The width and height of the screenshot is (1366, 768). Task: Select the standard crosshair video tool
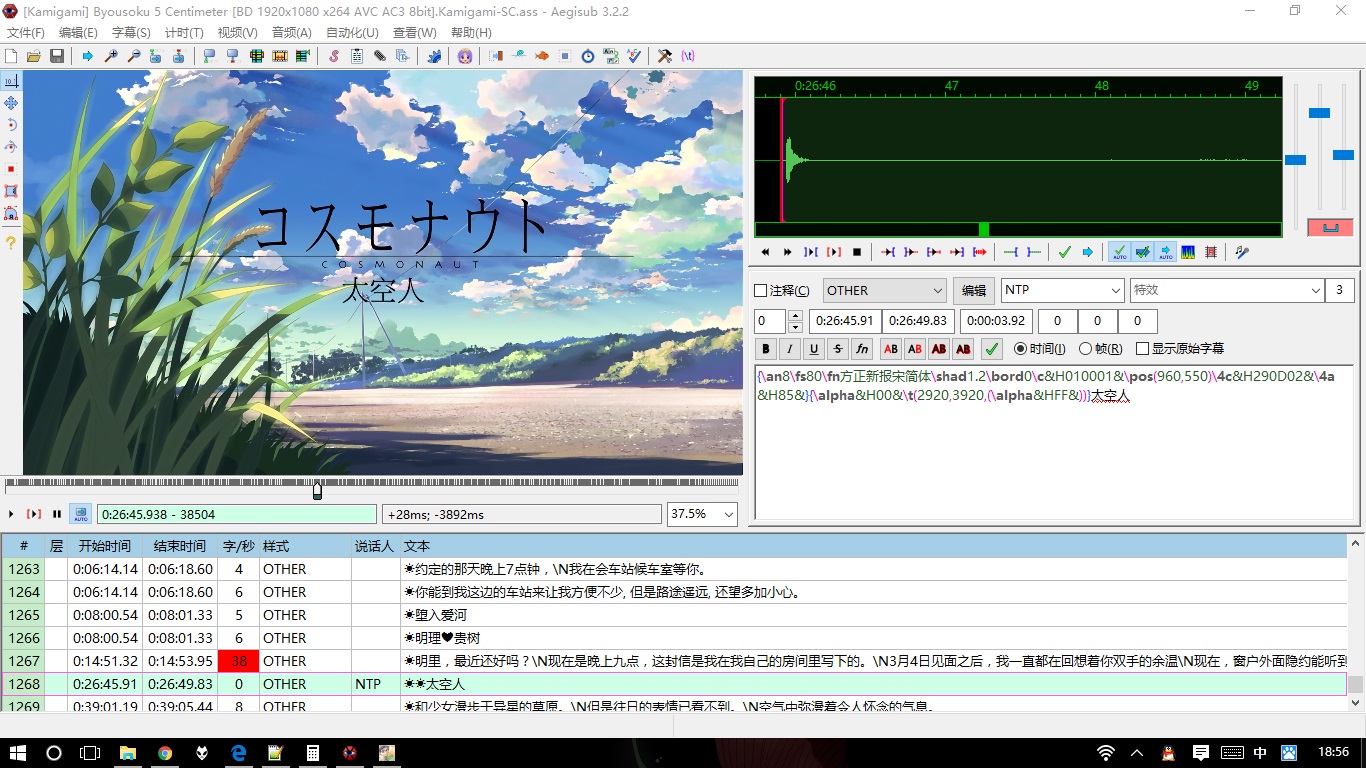[11, 81]
